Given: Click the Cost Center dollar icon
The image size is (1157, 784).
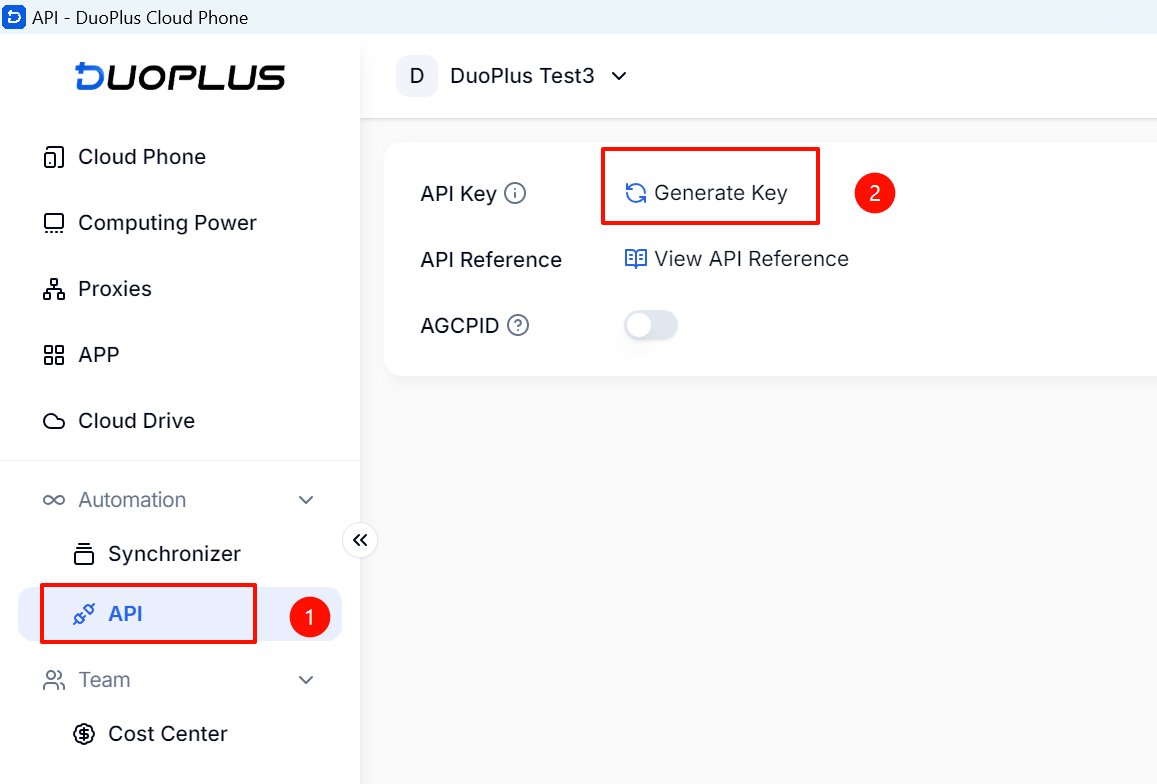Looking at the screenshot, I should pyautogui.click(x=84, y=734).
